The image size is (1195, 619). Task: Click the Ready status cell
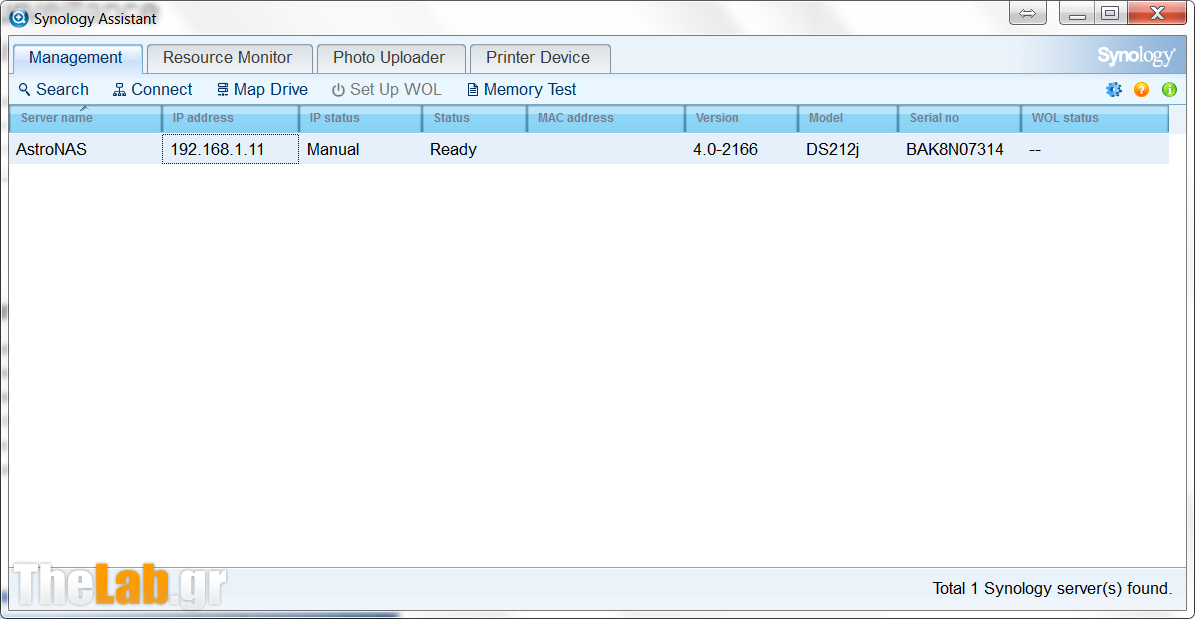click(x=474, y=149)
